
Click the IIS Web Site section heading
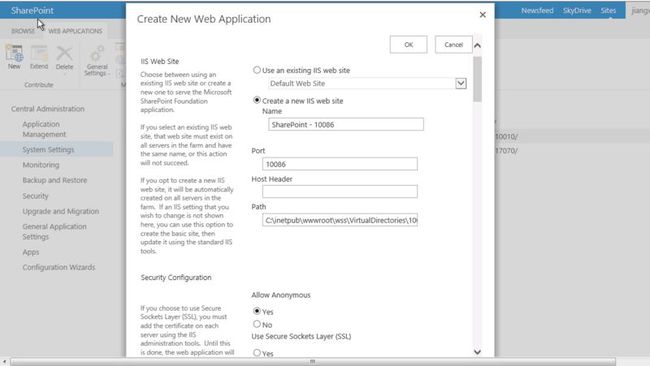160,61
